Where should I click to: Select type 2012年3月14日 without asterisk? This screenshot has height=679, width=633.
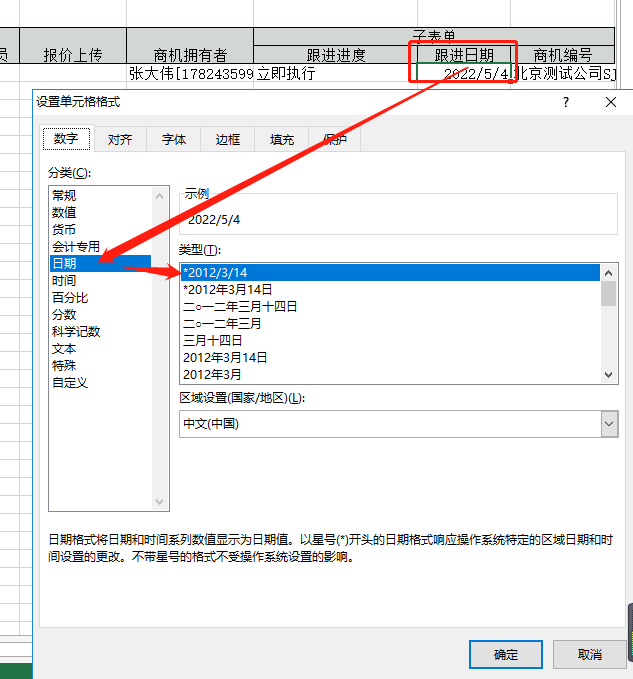click(390, 357)
